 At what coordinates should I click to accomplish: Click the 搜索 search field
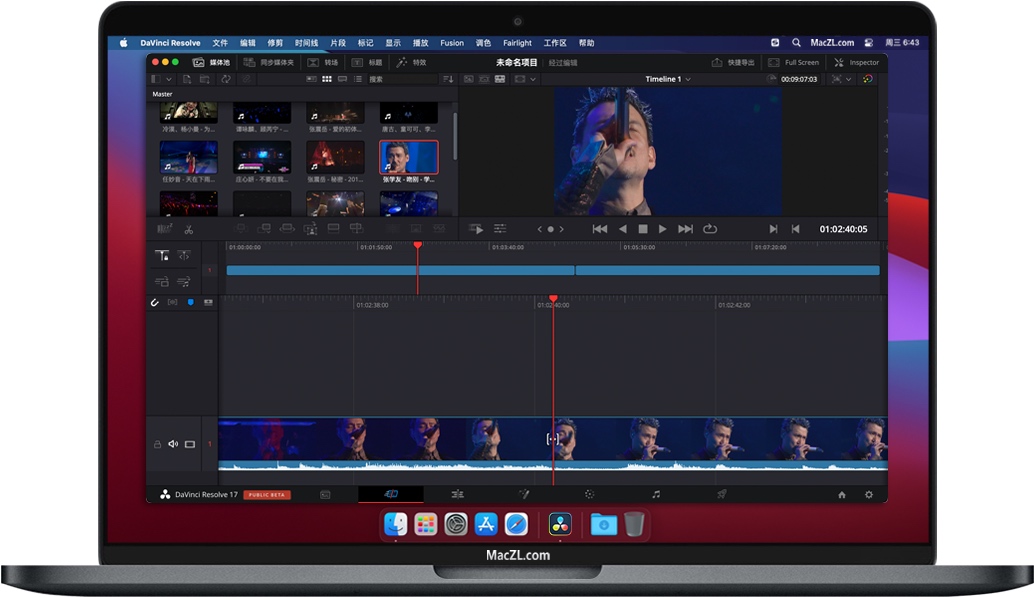pyautogui.click(x=401, y=79)
